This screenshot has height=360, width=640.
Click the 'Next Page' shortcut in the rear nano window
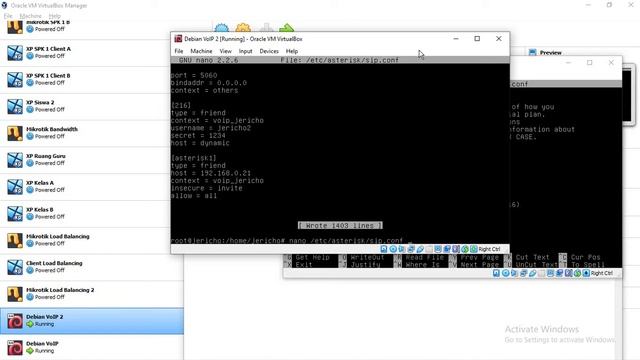(x=480, y=264)
